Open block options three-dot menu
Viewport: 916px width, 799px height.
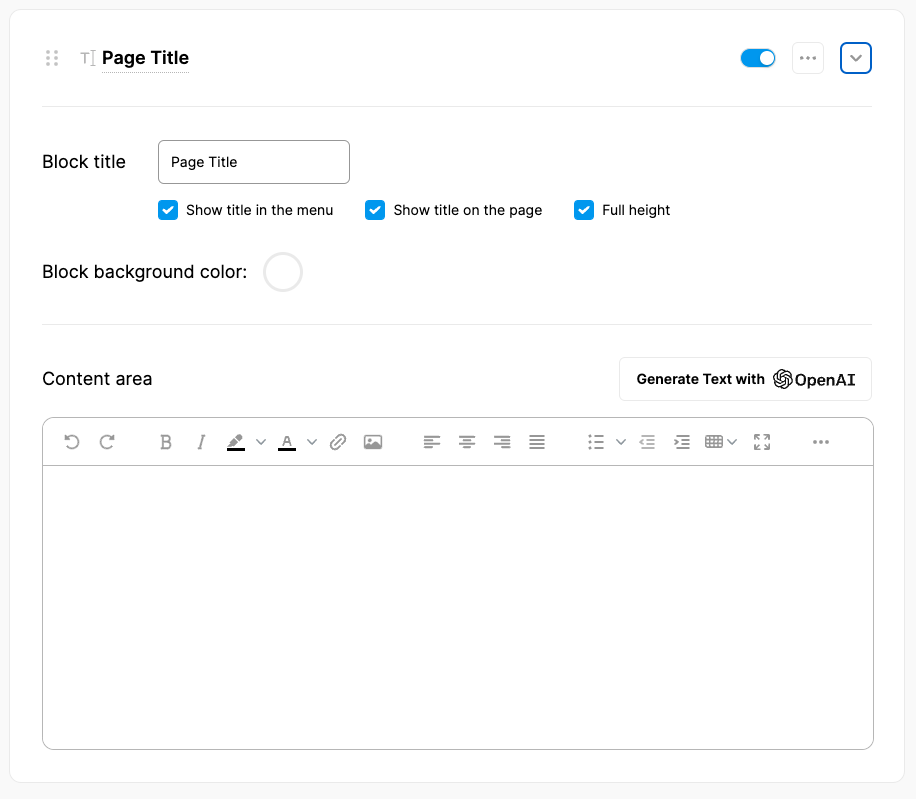click(808, 58)
